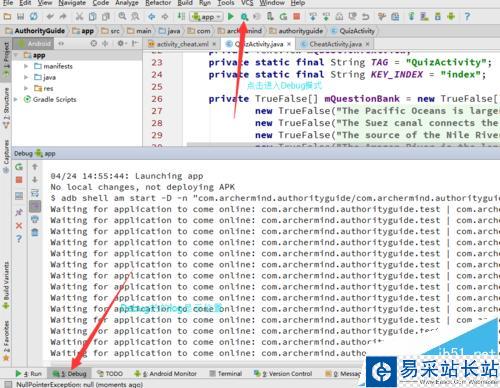
Task: Click the Print icon in Debug console
Action: point(35,219)
